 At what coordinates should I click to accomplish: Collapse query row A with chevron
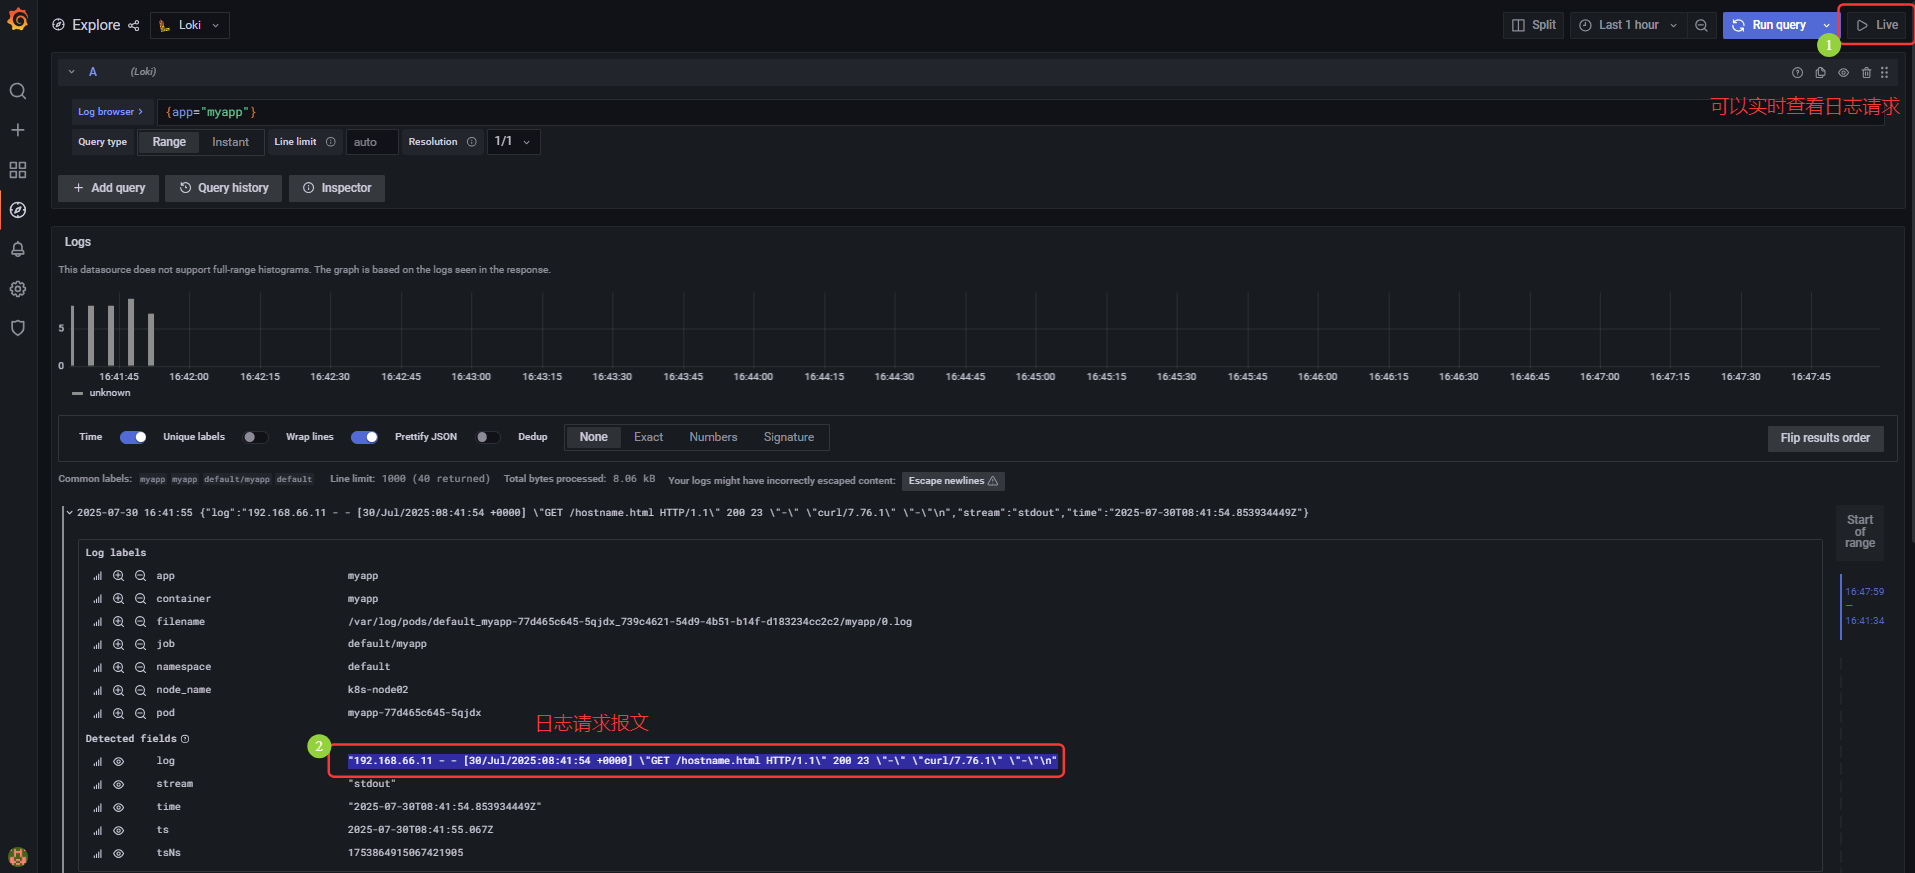coord(72,72)
